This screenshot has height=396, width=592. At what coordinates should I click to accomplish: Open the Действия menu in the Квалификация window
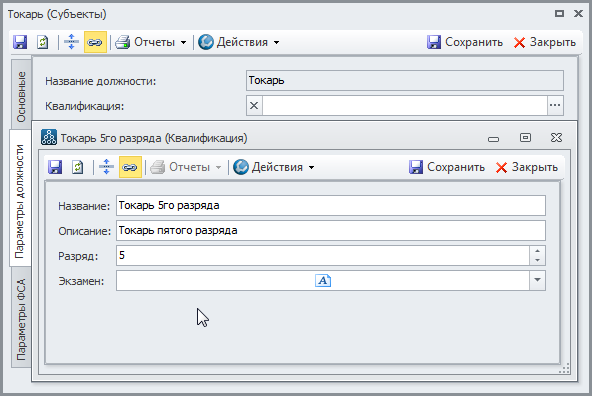click(274, 167)
